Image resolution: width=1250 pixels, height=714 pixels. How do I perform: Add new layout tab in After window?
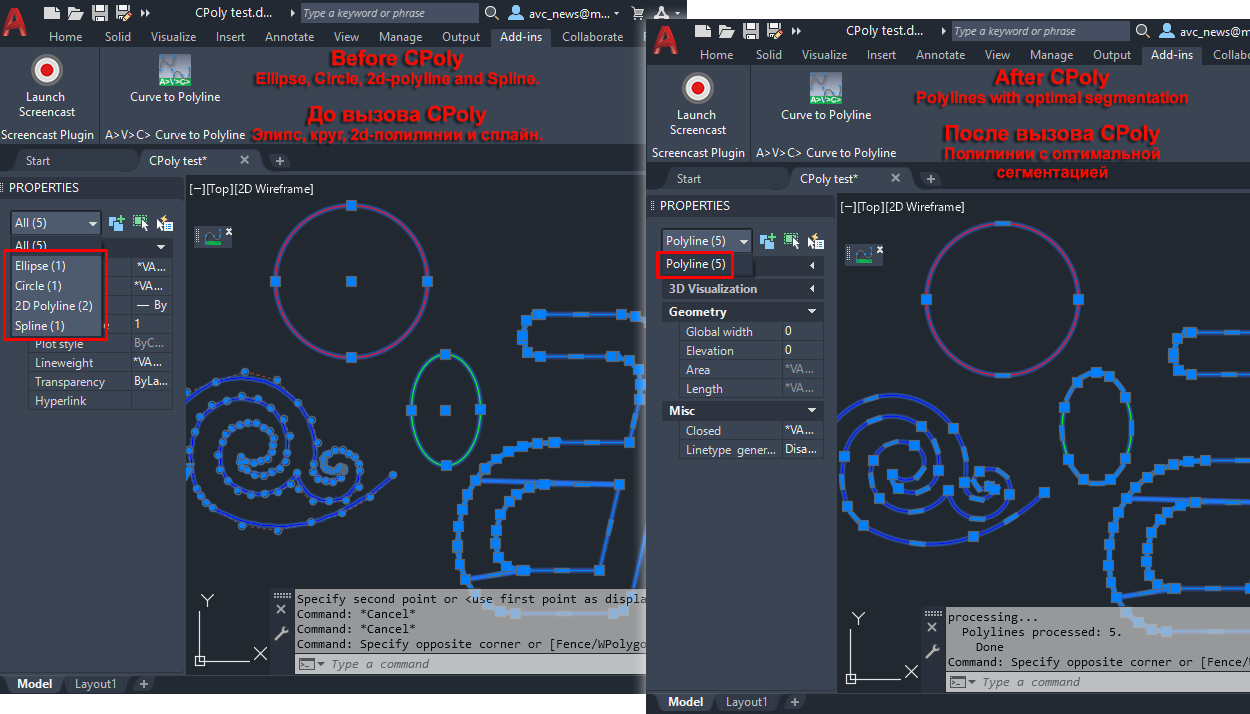pos(794,702)
